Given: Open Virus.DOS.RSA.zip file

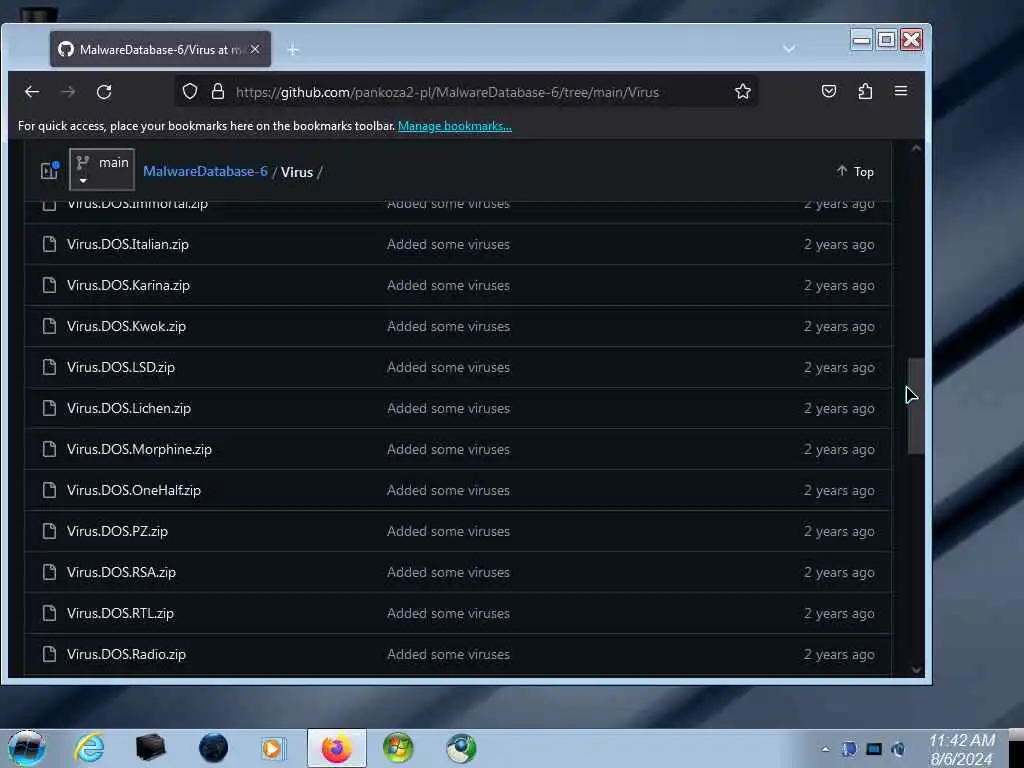Looking at the screenshot, I should click(x=121, y=572).
